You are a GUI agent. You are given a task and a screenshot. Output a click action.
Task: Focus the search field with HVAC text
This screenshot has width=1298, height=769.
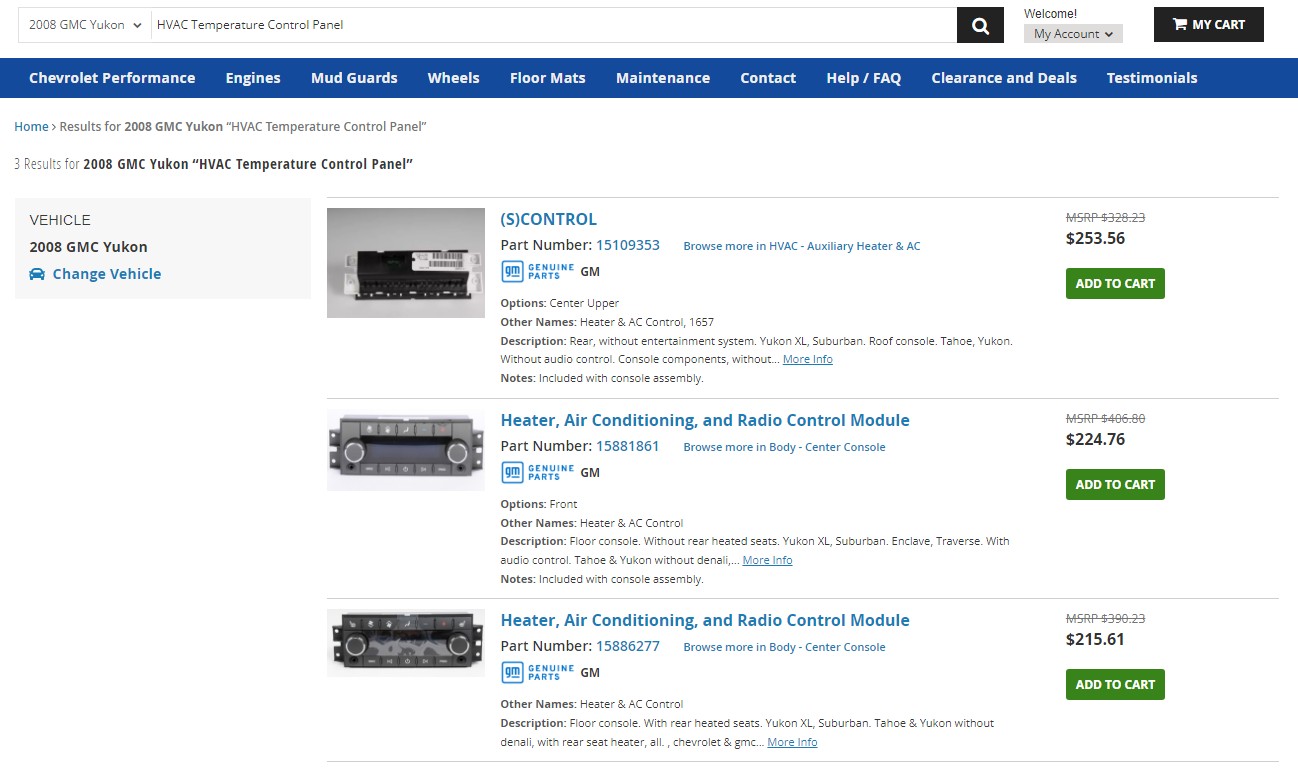553,25
